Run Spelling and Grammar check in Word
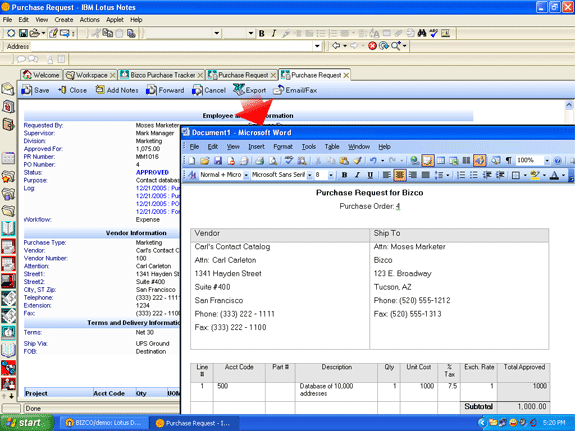Image resolution: width=575 pixels, height=431 pixels. point(289,160)
